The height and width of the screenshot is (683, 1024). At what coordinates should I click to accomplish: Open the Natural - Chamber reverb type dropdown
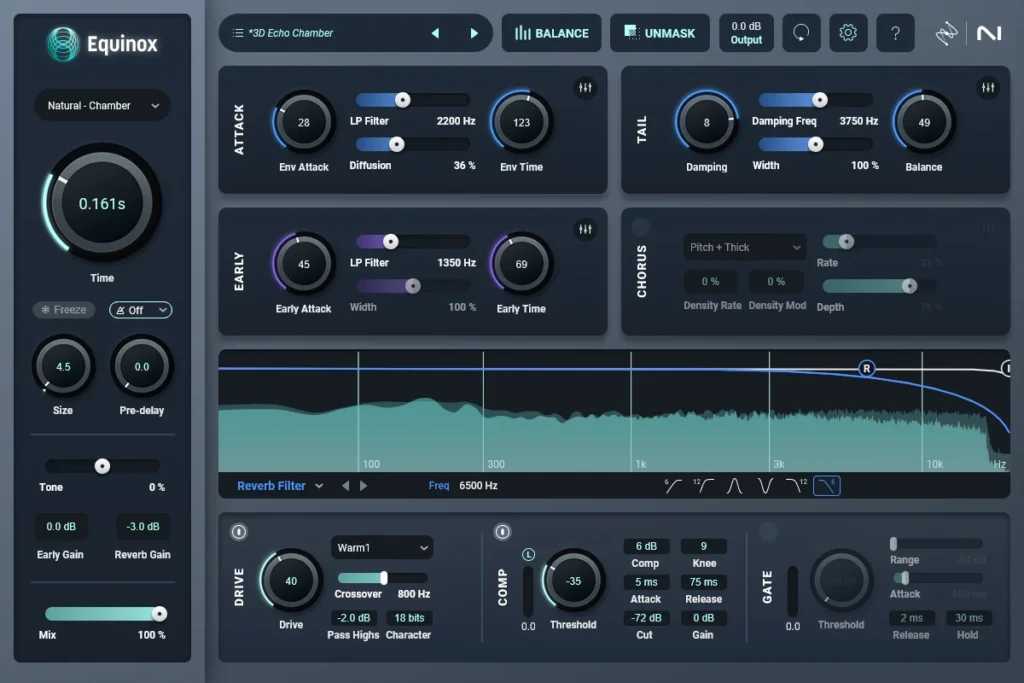[102, 105]
